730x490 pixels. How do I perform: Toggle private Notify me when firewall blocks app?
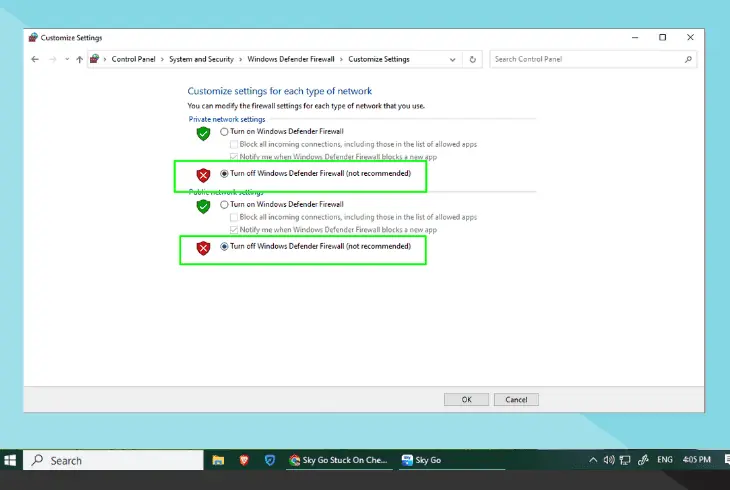tap(234, 157)
